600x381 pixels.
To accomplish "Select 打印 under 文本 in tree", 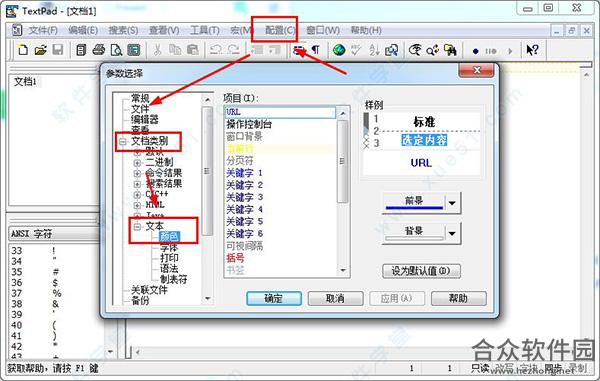I will click(169, 258).
